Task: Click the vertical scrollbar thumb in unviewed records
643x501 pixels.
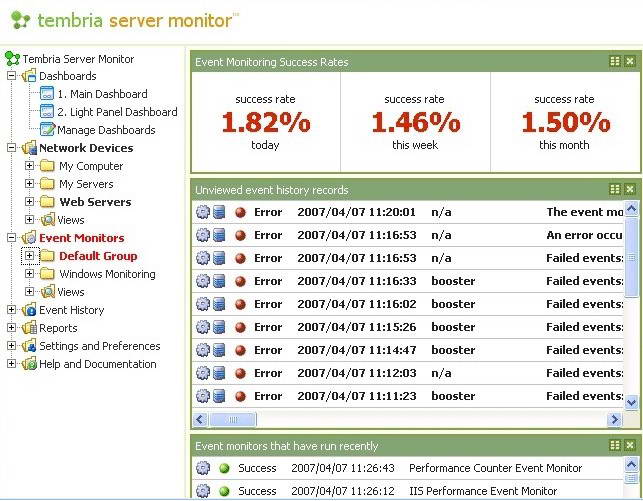Action: (632, 257)
